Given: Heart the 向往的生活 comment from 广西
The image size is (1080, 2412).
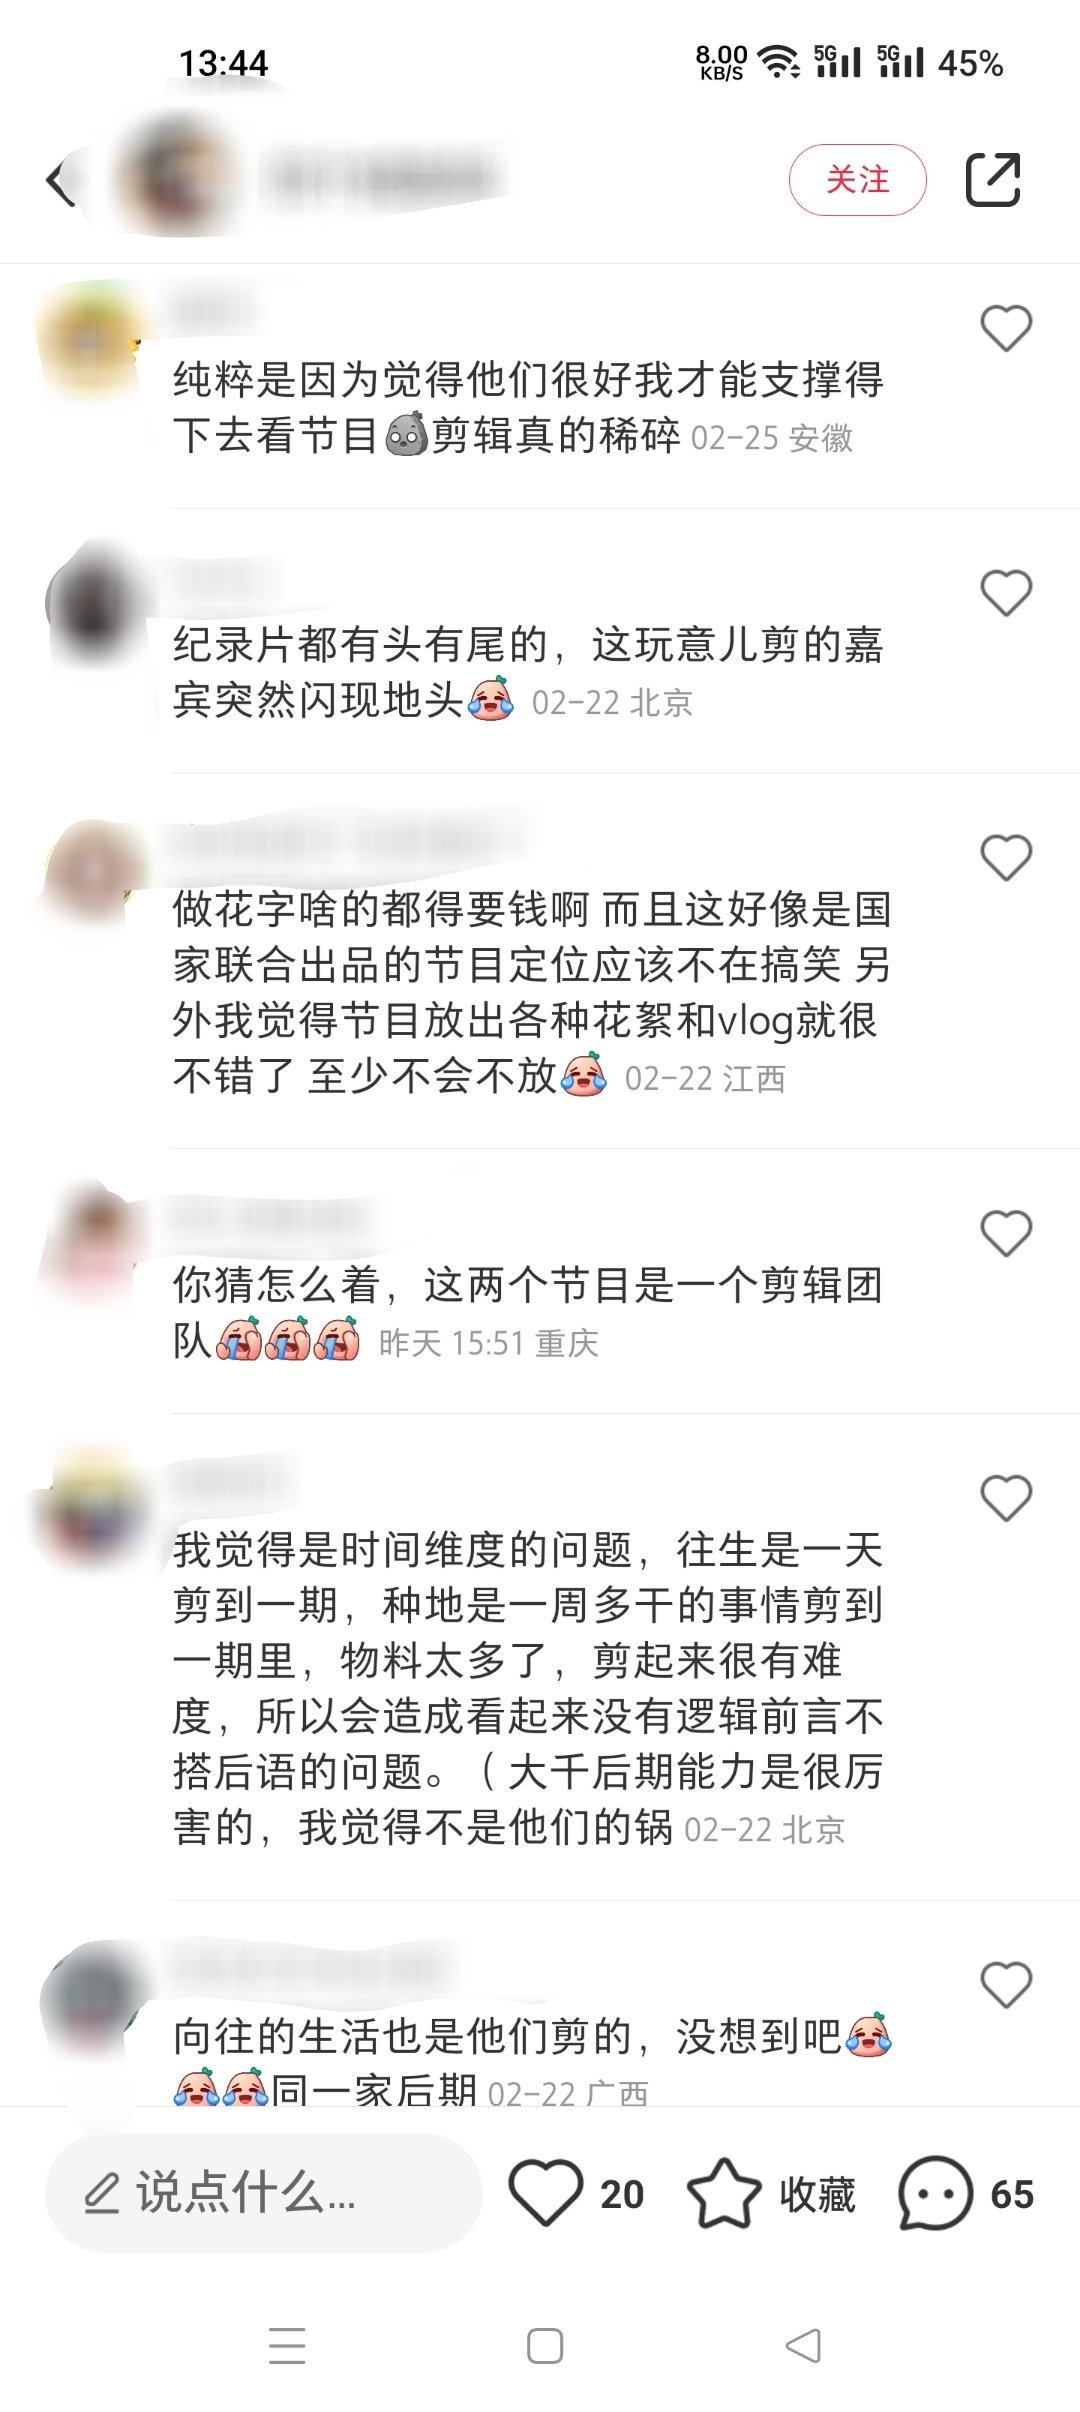Looking at the screenshot, I should pyautogui.click(x=1006, y=1985).
